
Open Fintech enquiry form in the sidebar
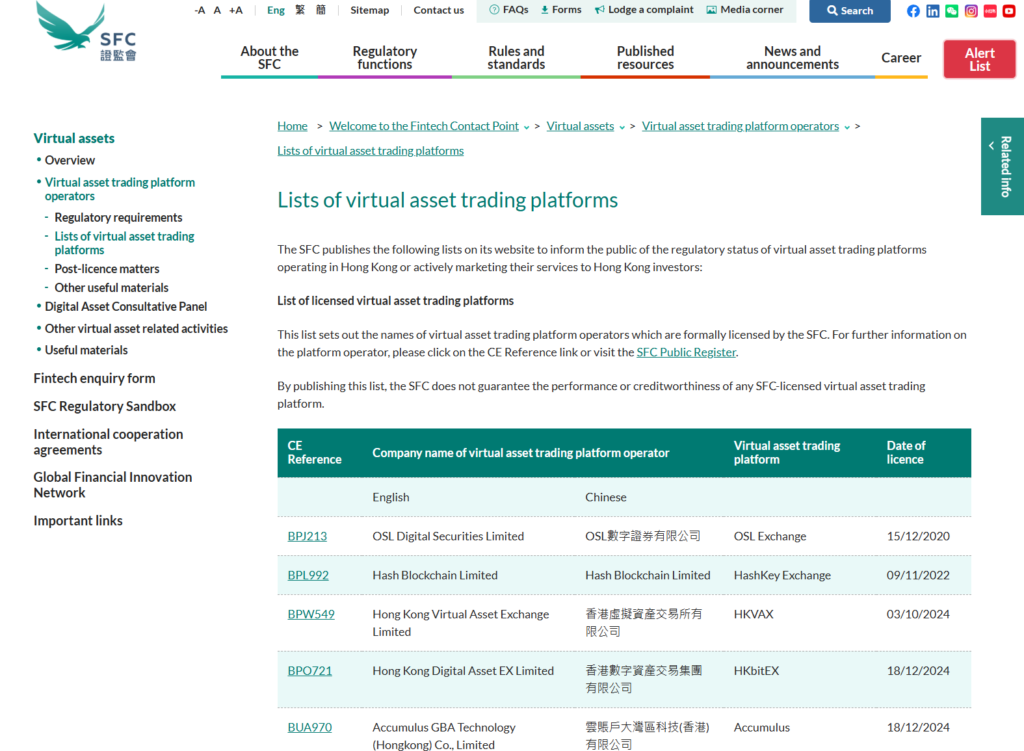click(94, 378)
